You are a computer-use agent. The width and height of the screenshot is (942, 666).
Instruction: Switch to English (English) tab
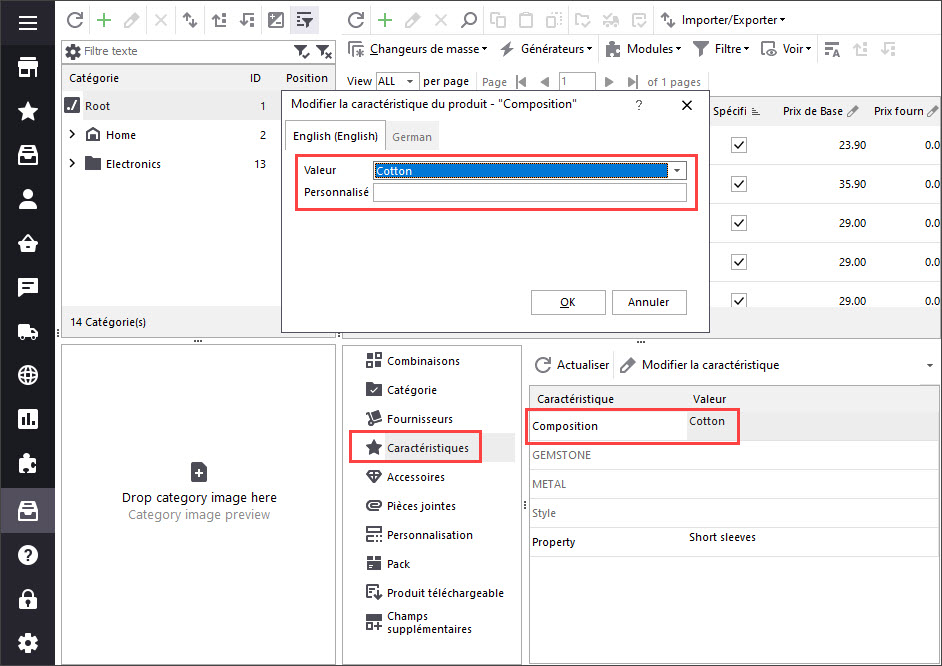[335, 136]
